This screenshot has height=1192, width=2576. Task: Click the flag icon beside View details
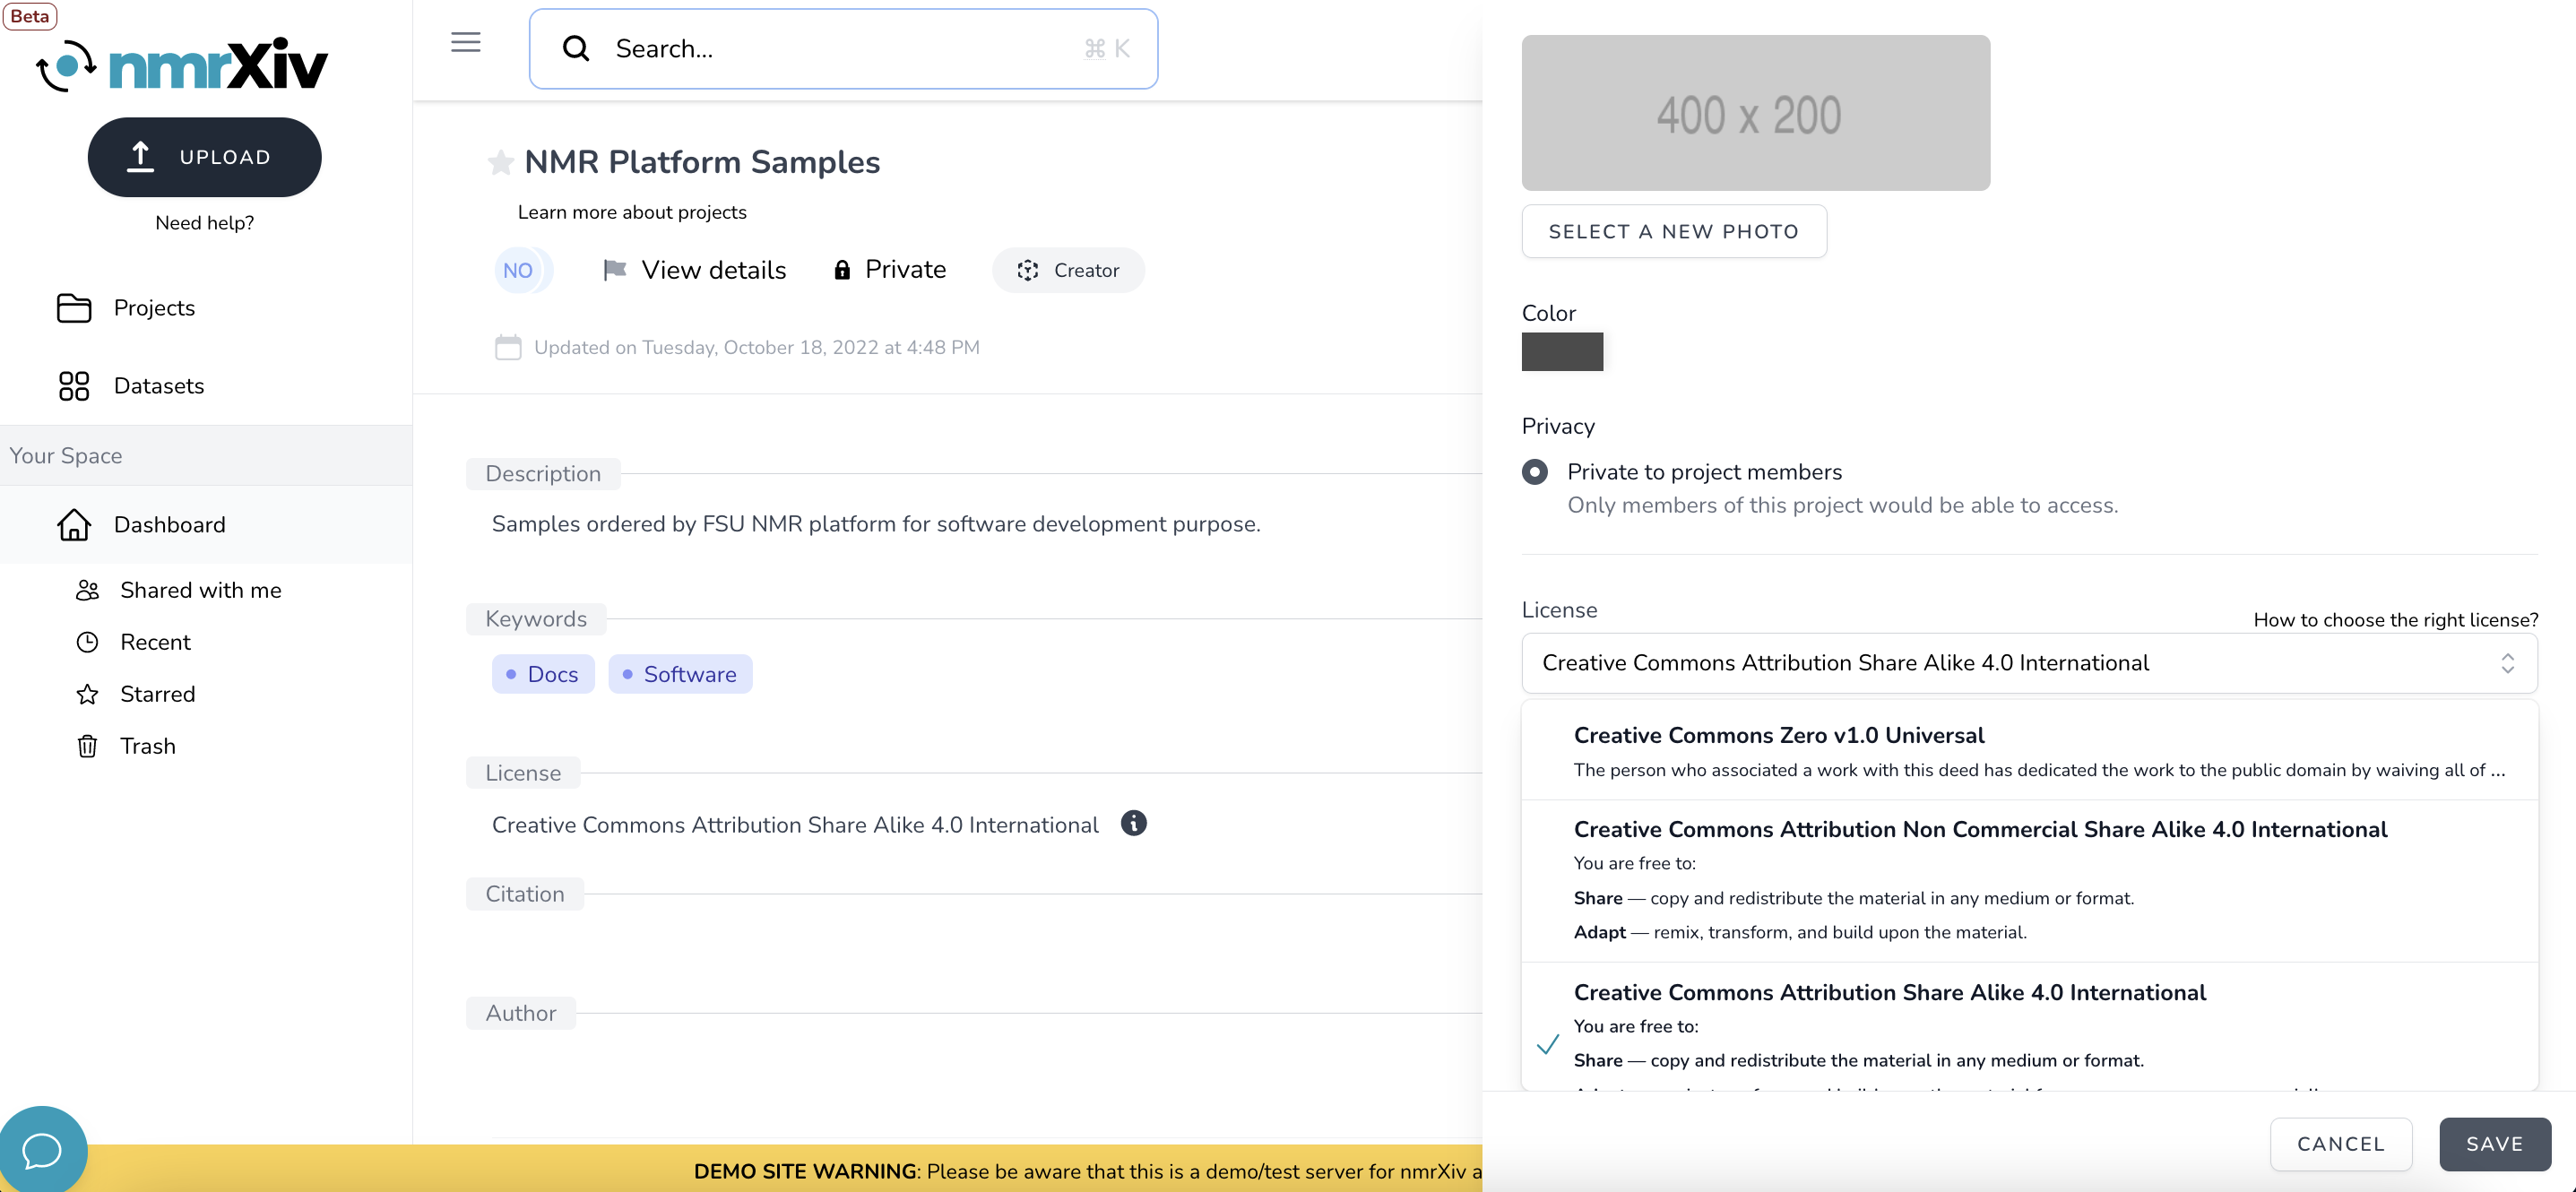615,270
